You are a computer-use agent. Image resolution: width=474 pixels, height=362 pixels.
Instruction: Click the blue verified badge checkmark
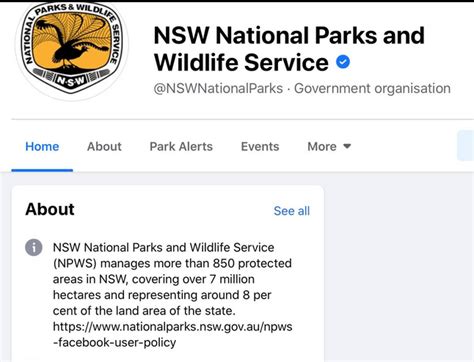(343, 62)
